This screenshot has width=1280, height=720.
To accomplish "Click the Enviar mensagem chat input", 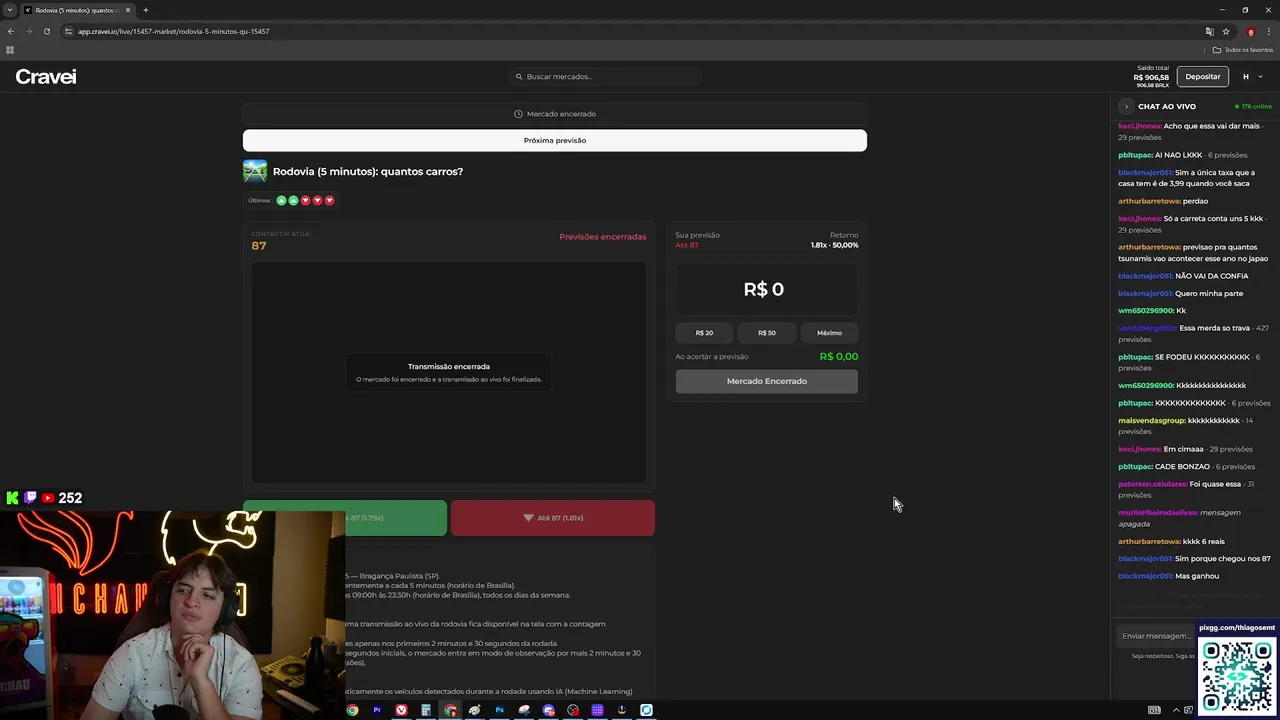I will click(1156, 636).
